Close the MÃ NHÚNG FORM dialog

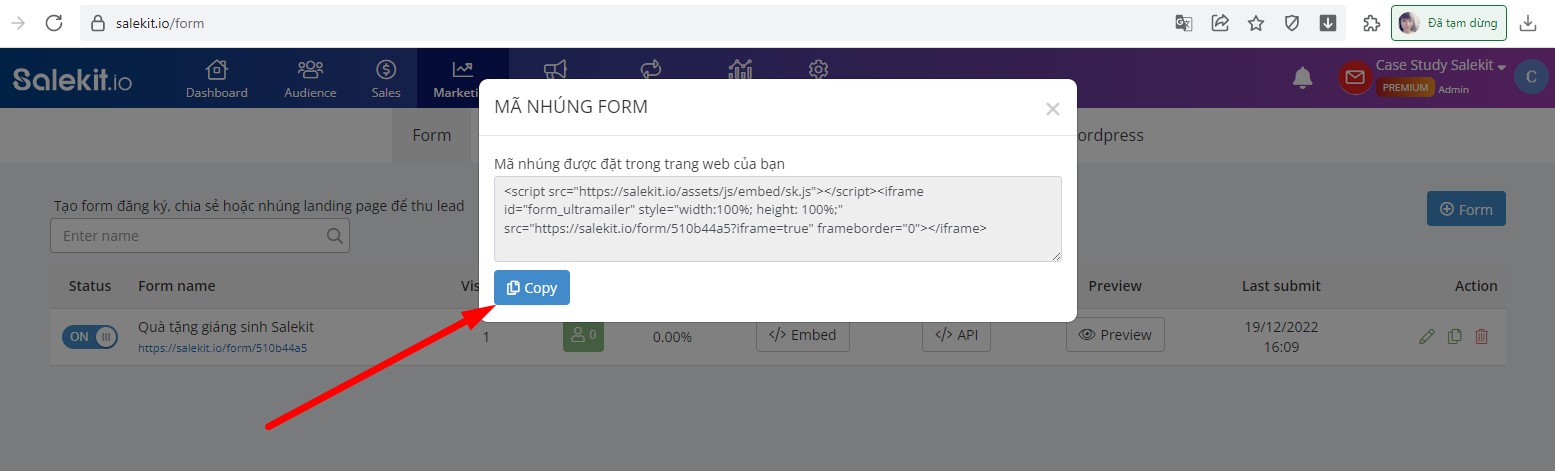[x=1052, y=109]
